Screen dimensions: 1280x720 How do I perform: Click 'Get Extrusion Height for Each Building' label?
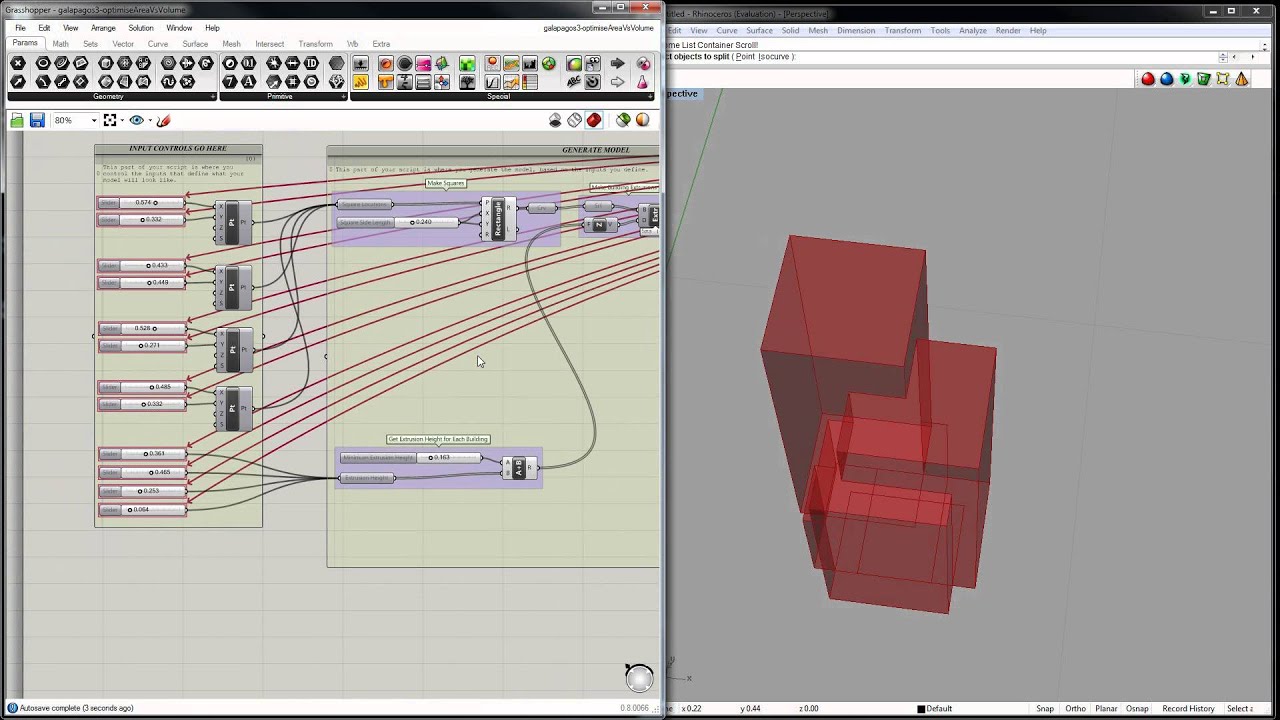(x=438, y=439)
